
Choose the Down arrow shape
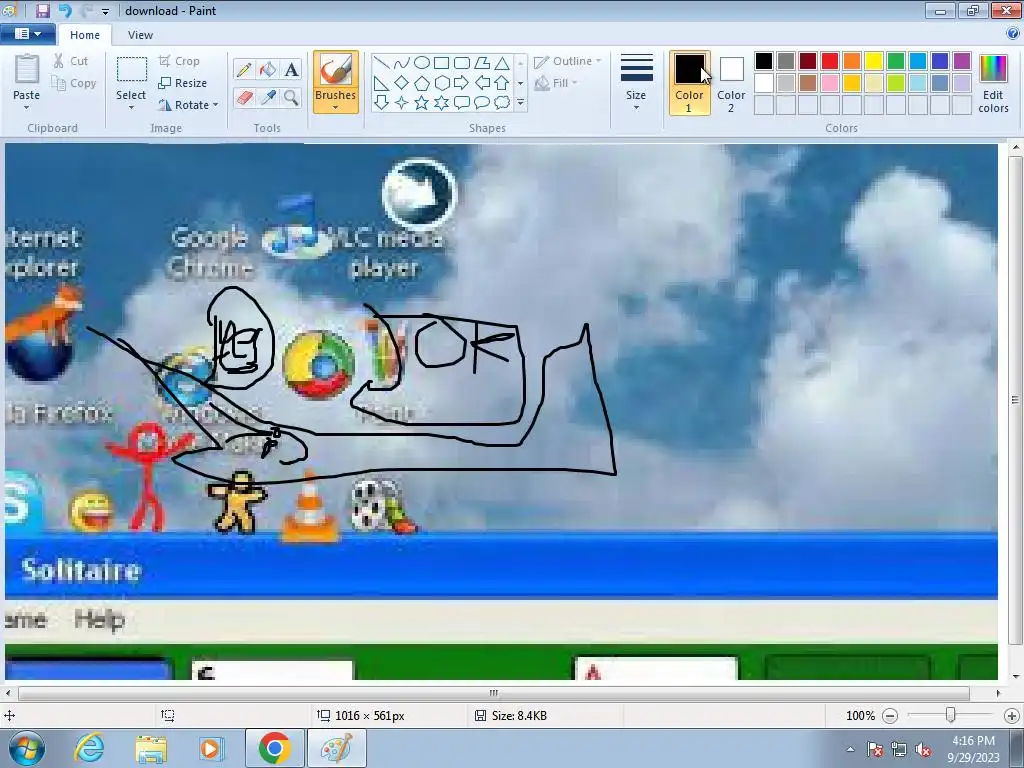(382, 103)
